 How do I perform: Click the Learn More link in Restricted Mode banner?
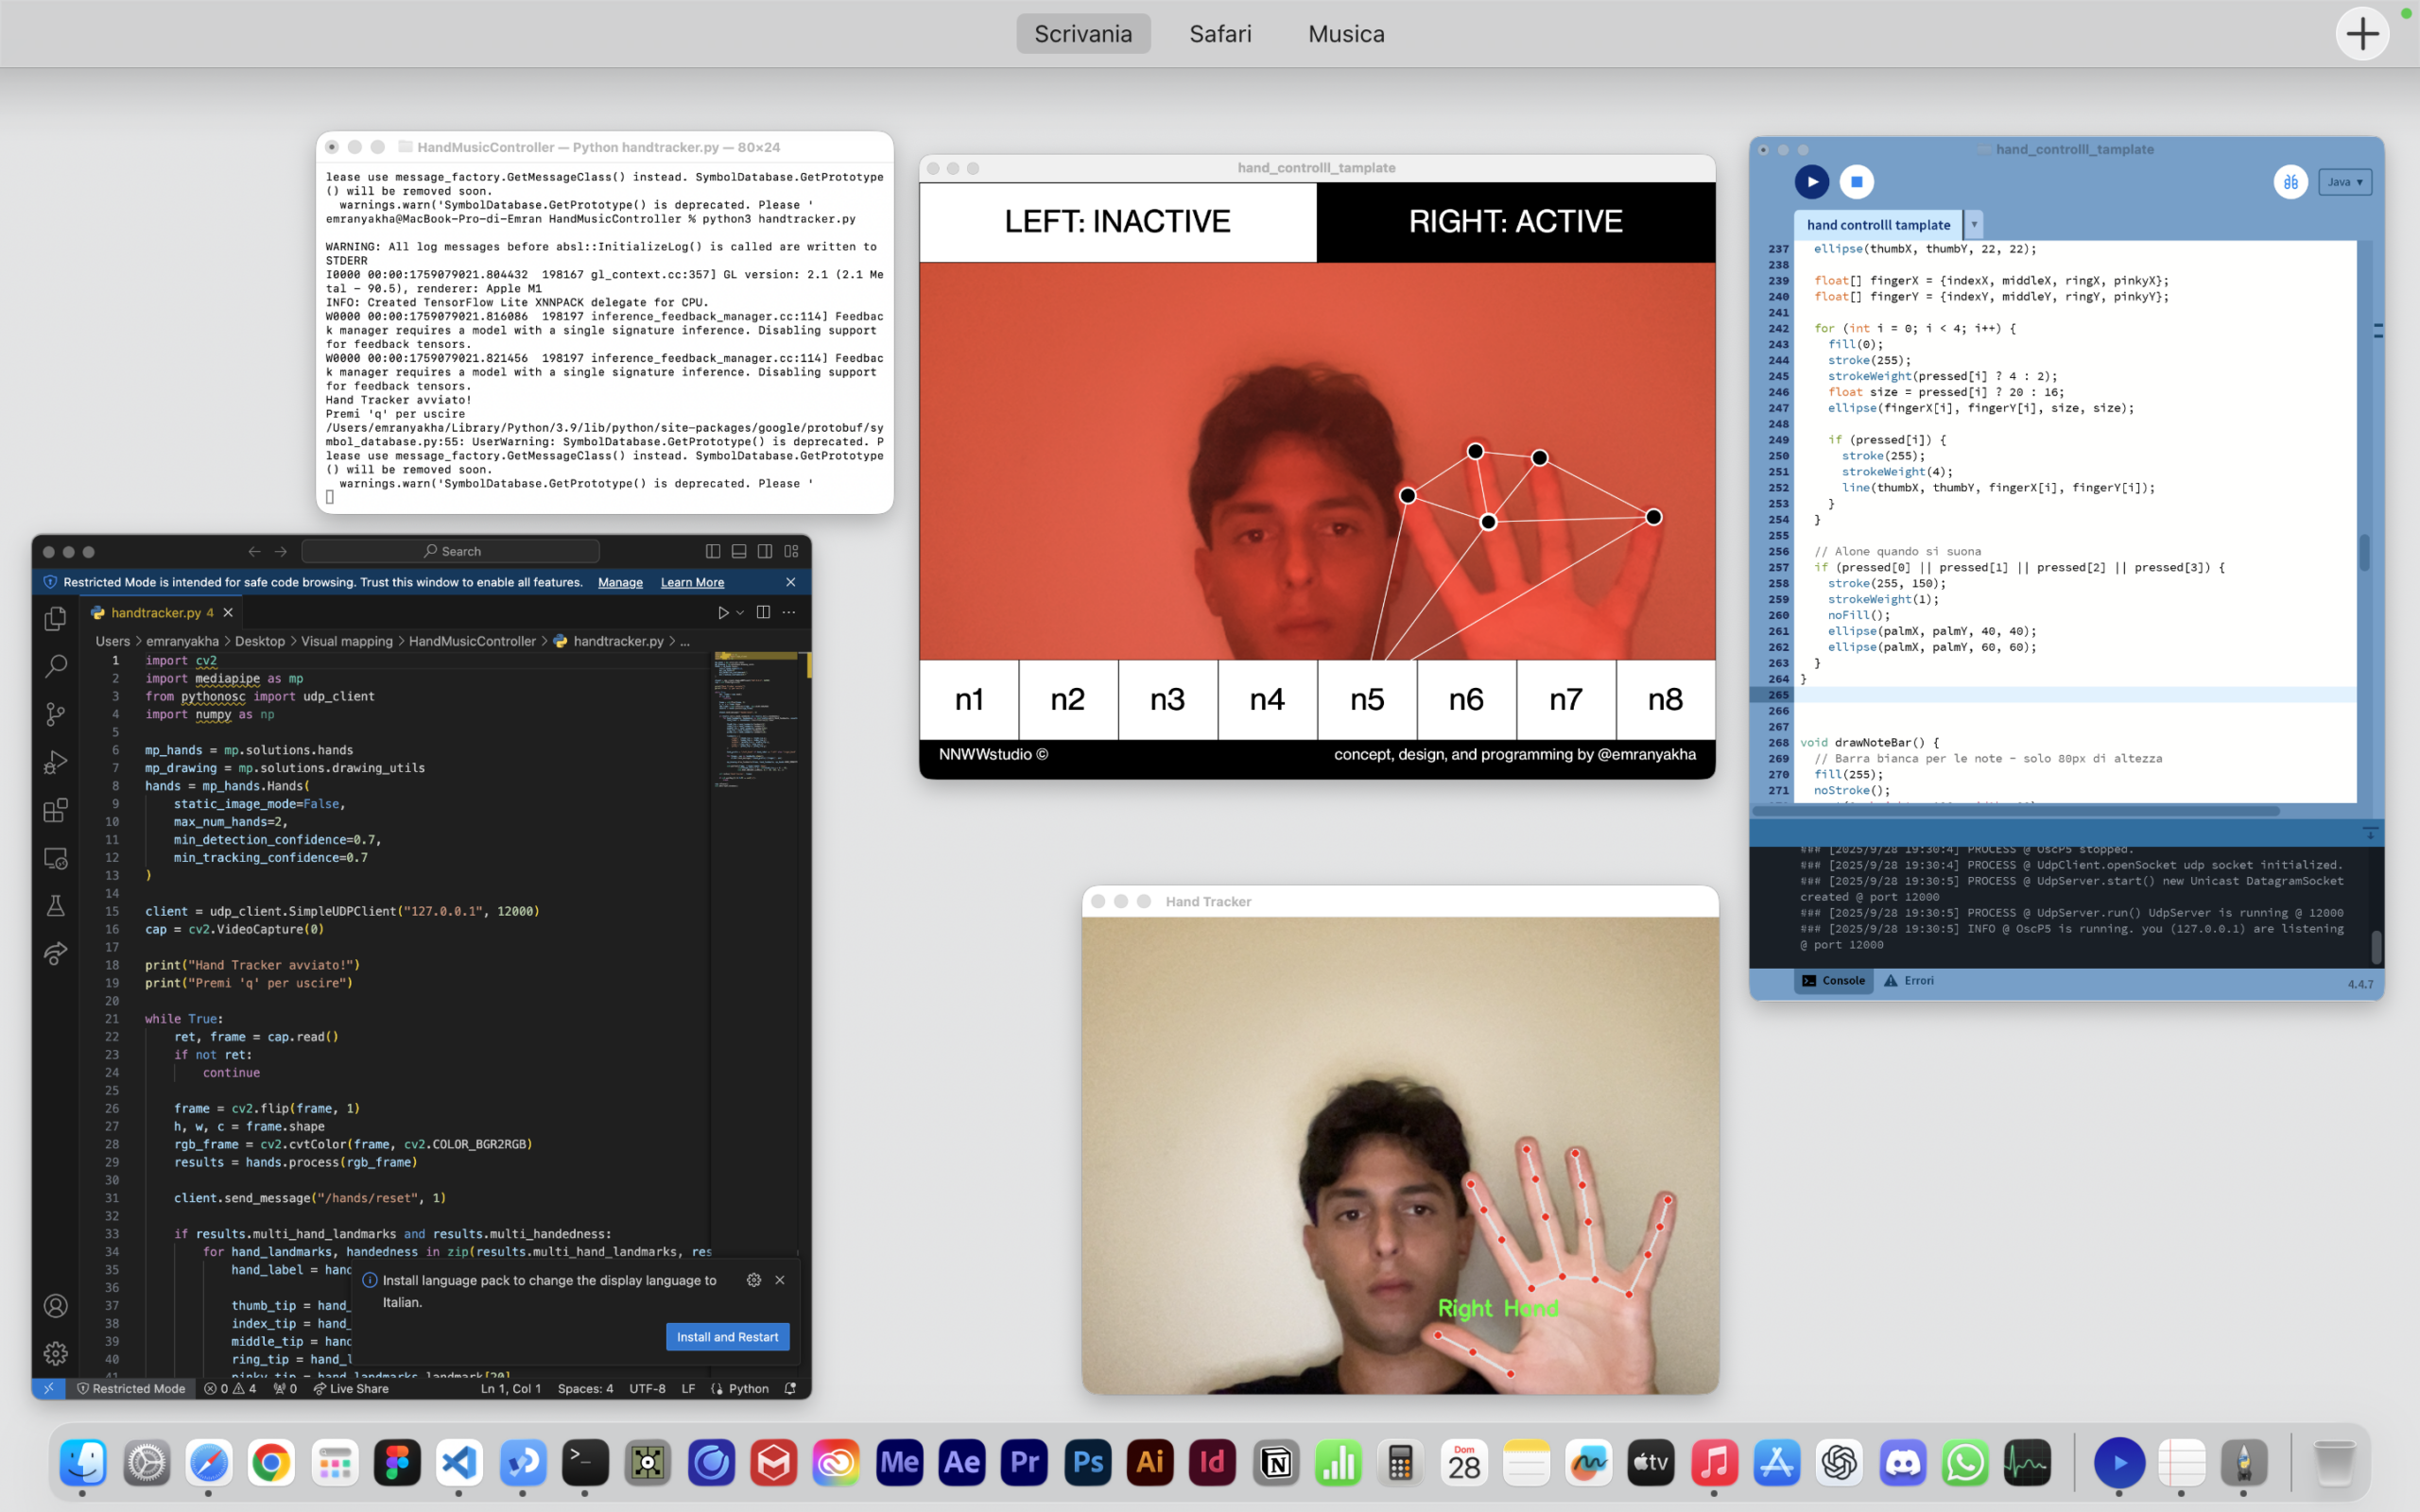(x=692, y=582)
